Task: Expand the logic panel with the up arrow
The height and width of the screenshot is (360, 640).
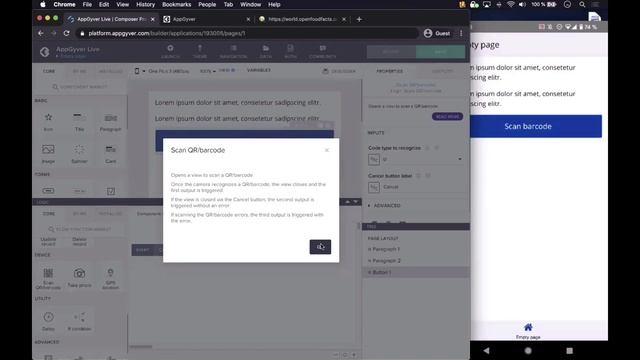Action: [x=348, y=202]
